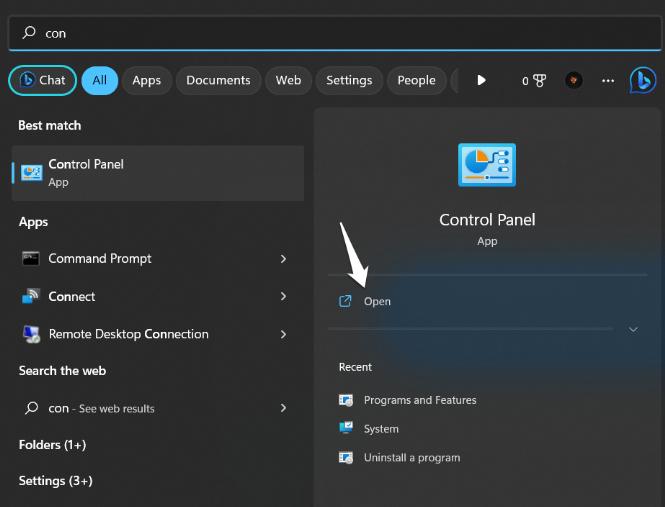Show more filters with the play arrow
The image size is (665, 507).
coord(481,80)
